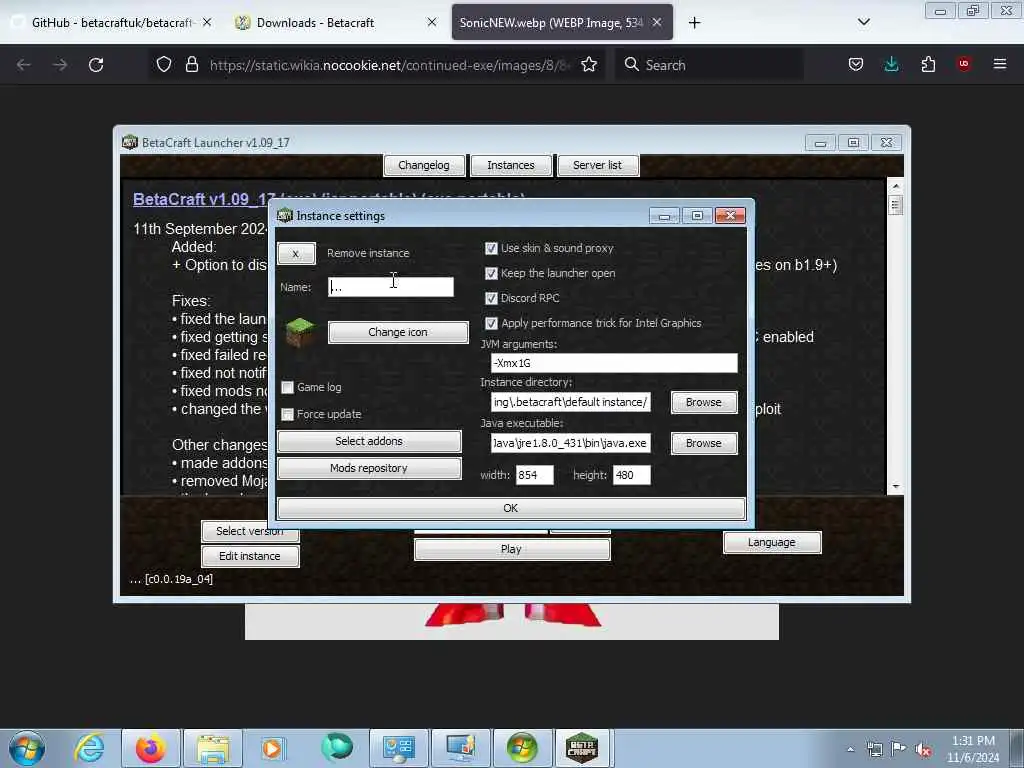Image resolution: width=1024 pixels, height=768 pixels.
Task: Open the Firefox extensions puzzle icon
Action: 928,64
